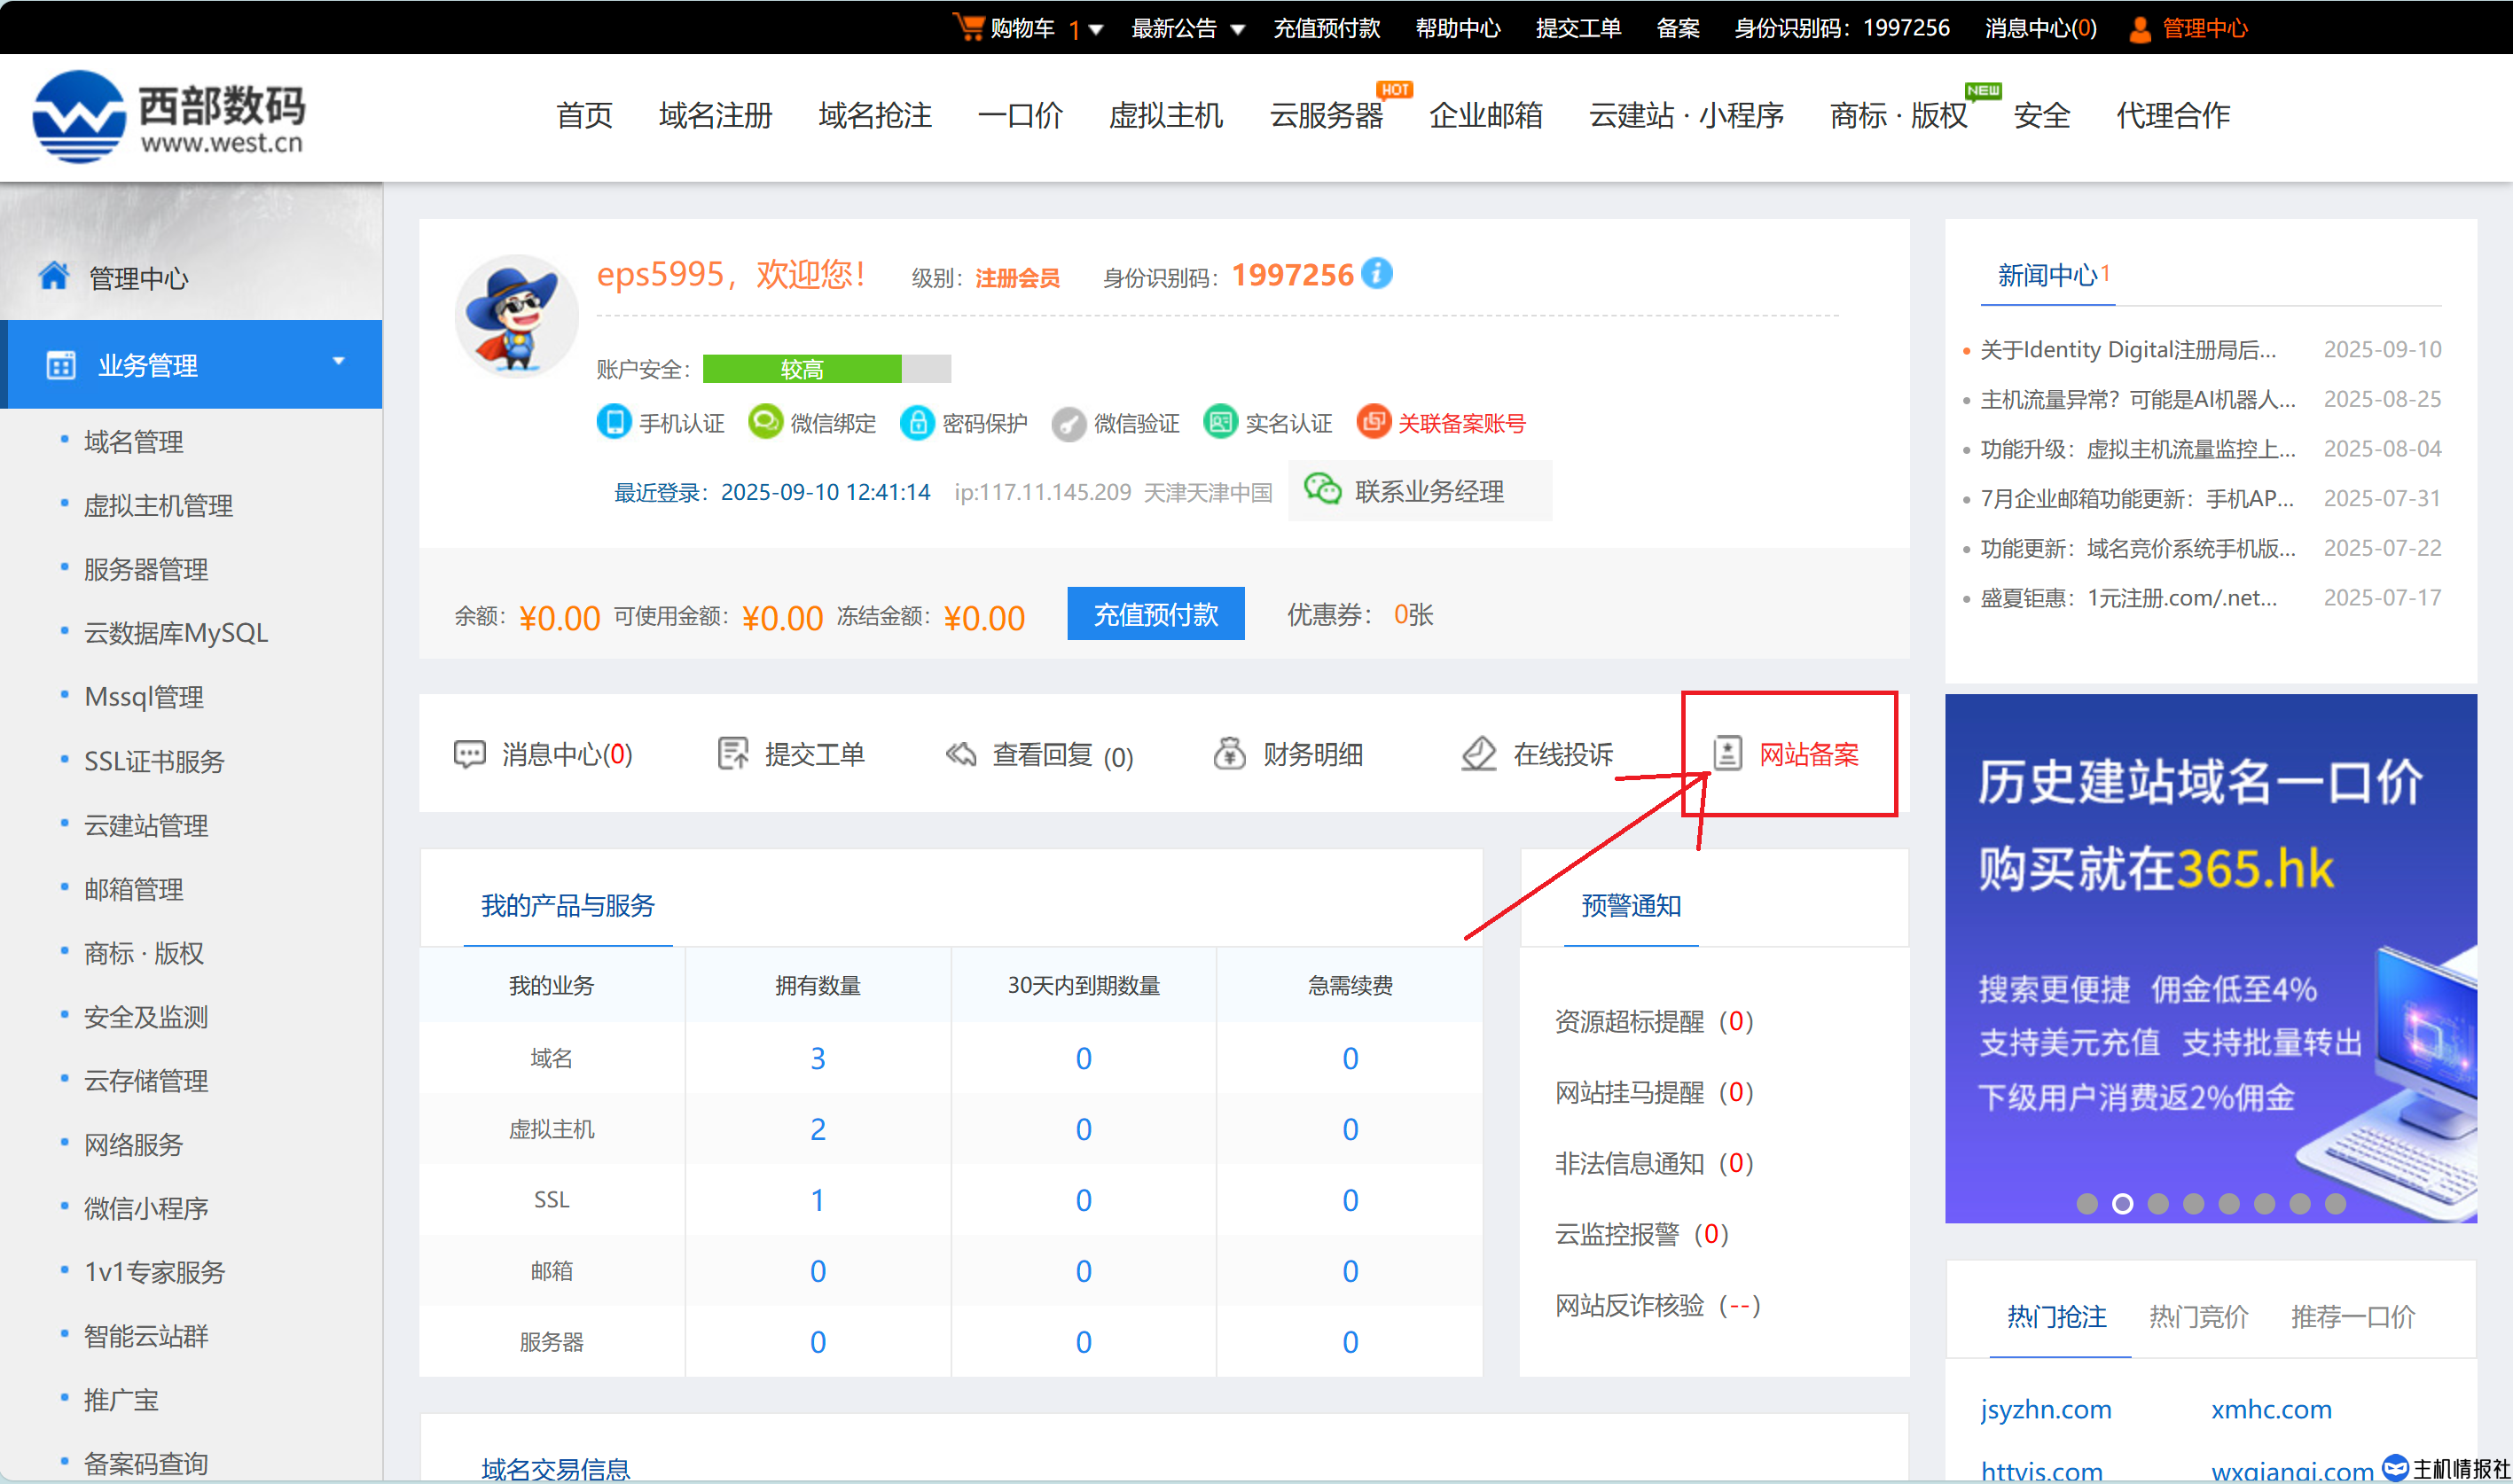Click the password protection lock icon
This screenshot has width=2513, height=1484.
click(916, 422)
